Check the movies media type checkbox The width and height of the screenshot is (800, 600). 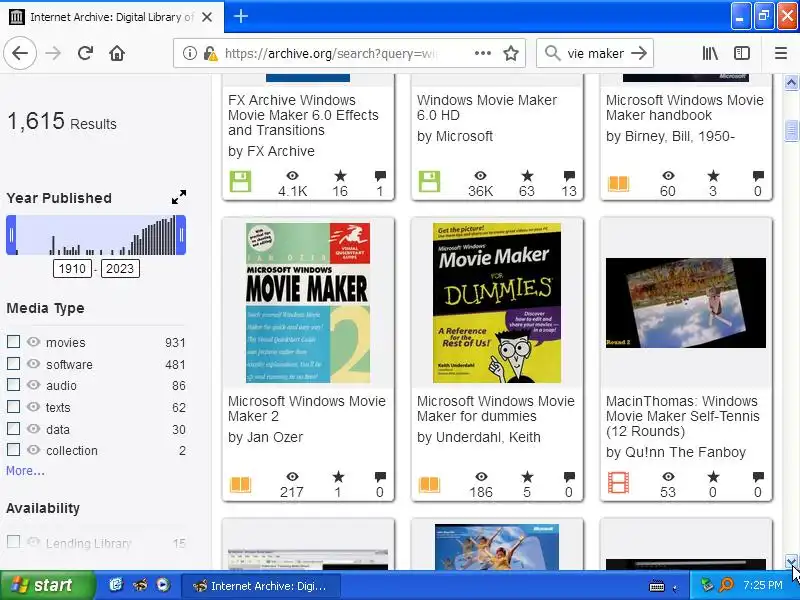[x=13, y=341]
